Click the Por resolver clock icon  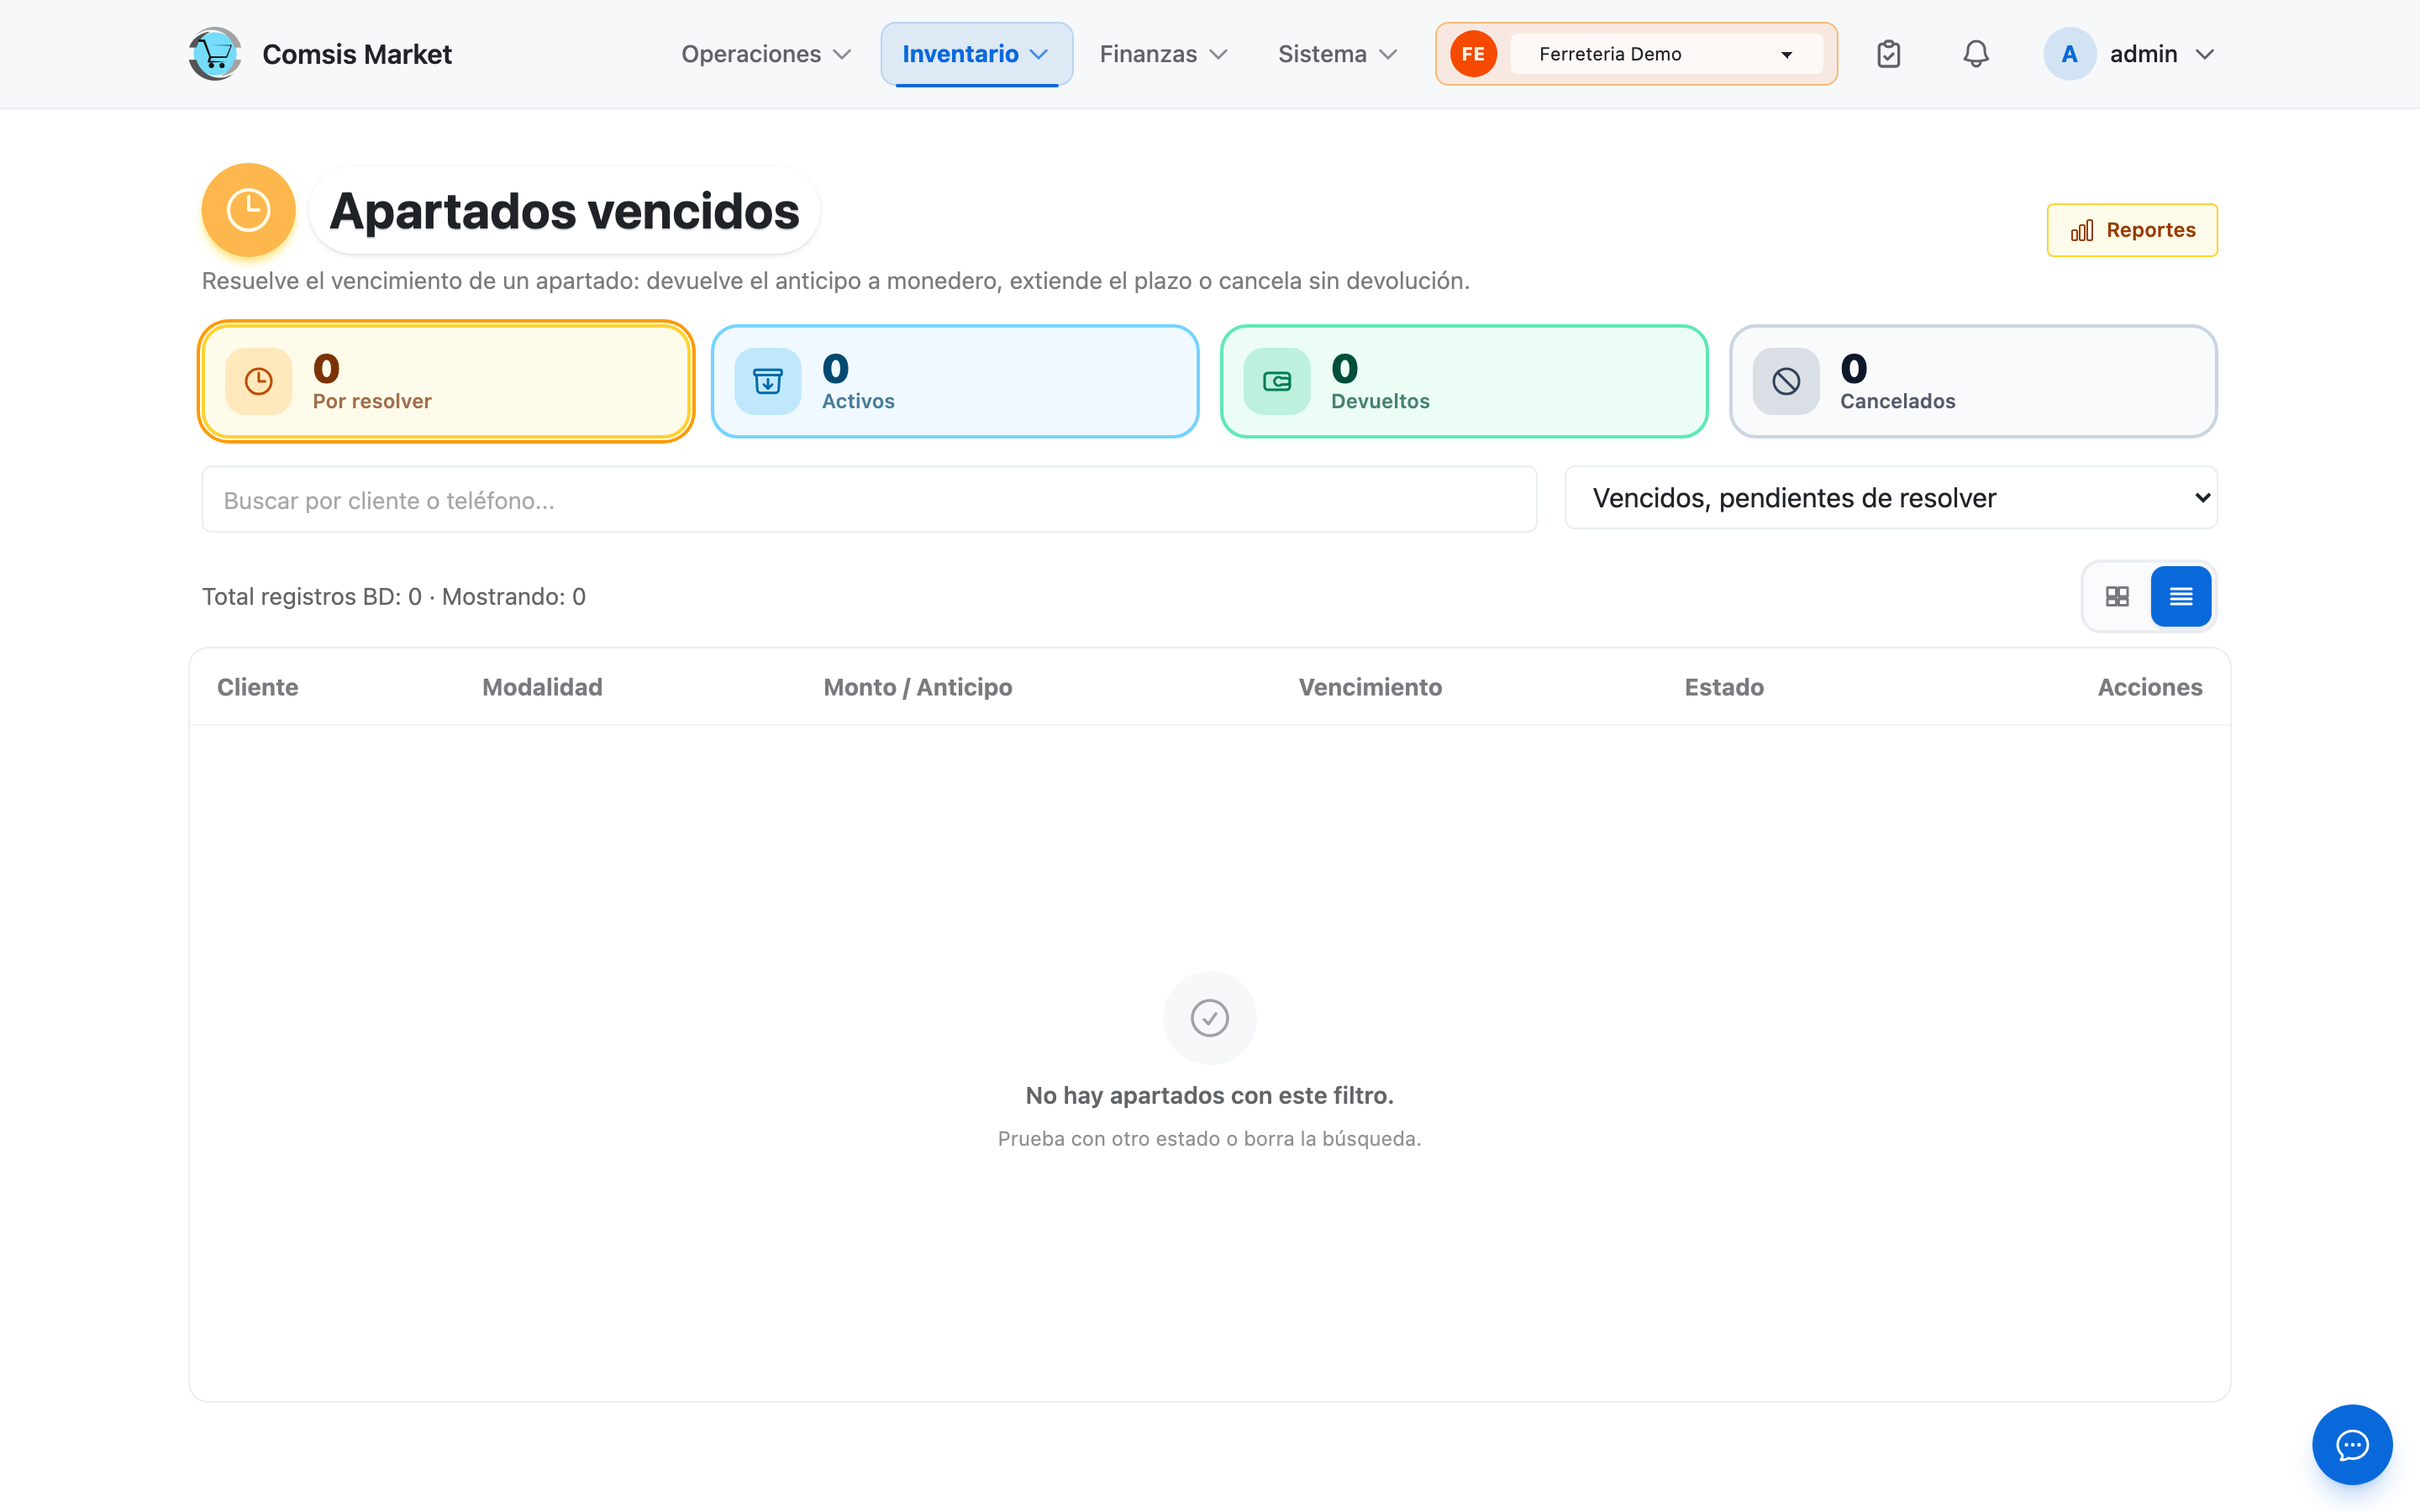pos(259,381)
